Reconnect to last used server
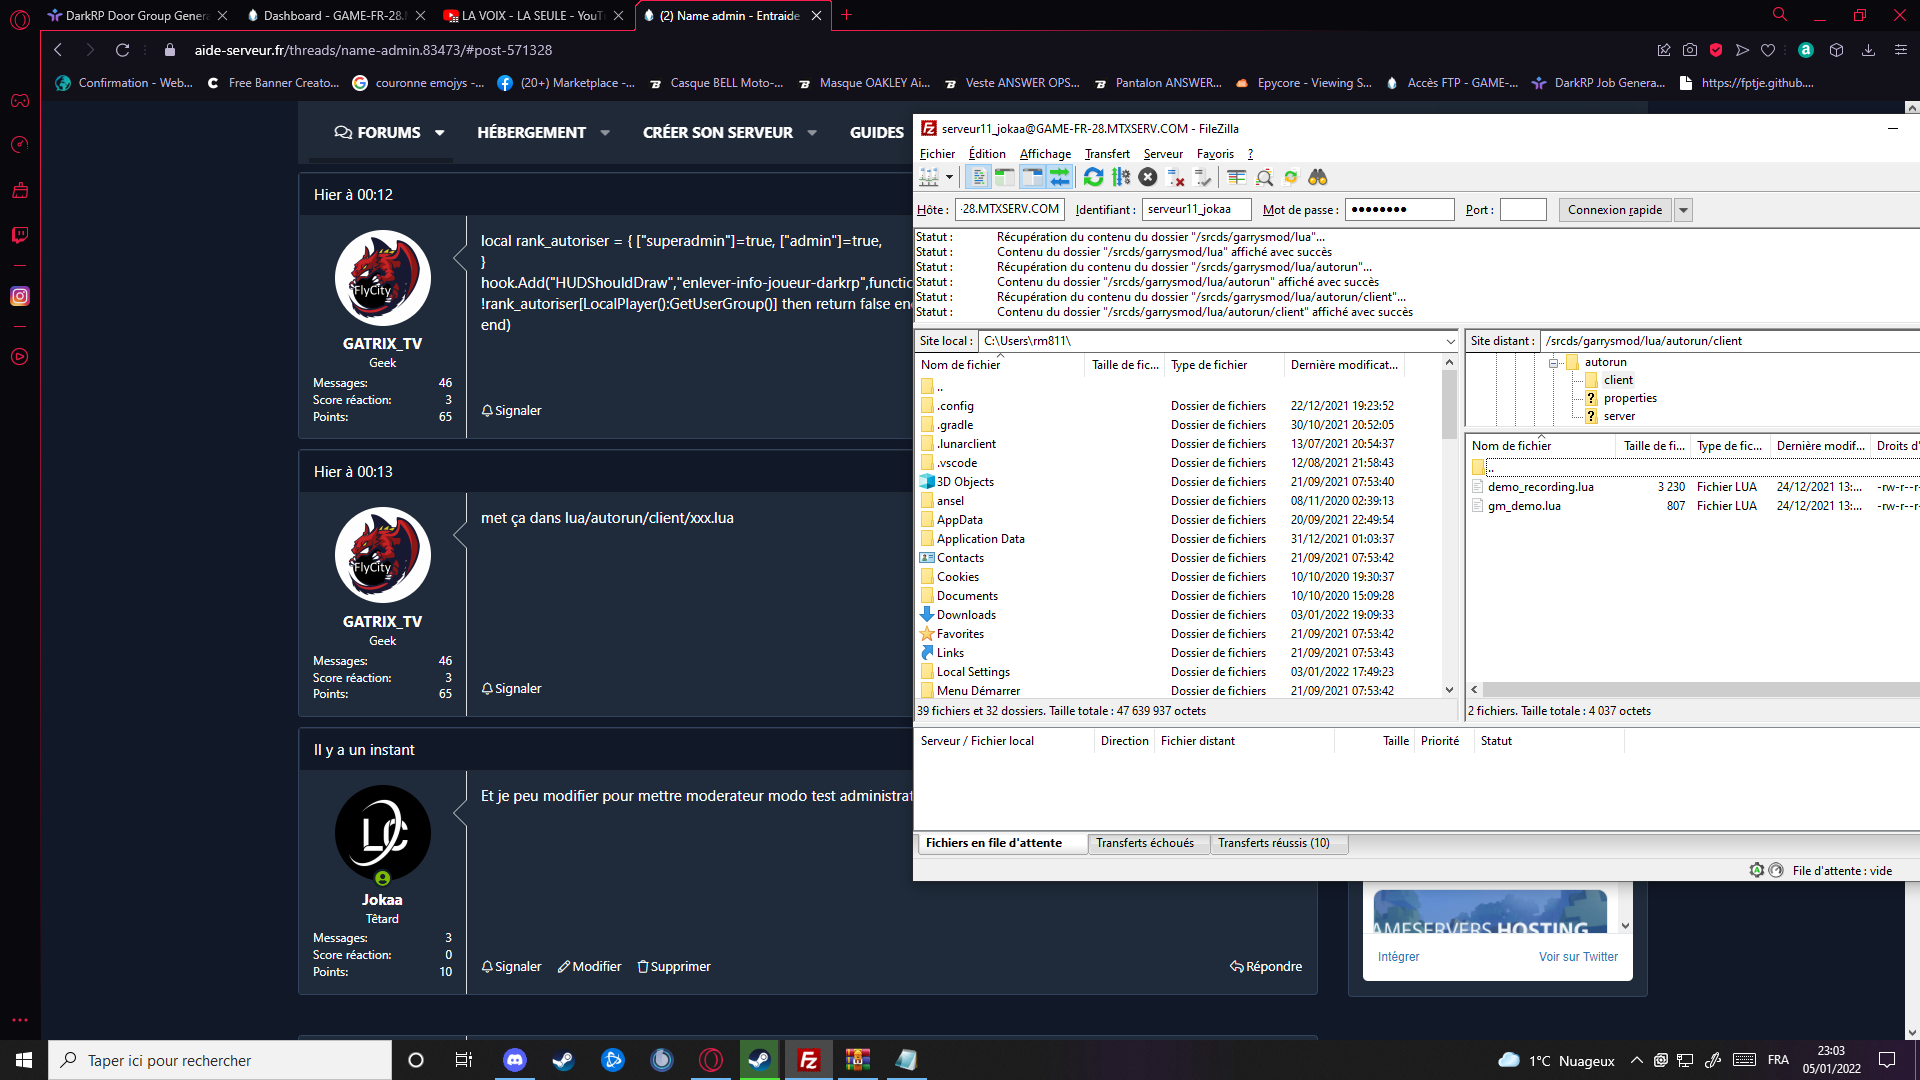 click(1203, 177)
